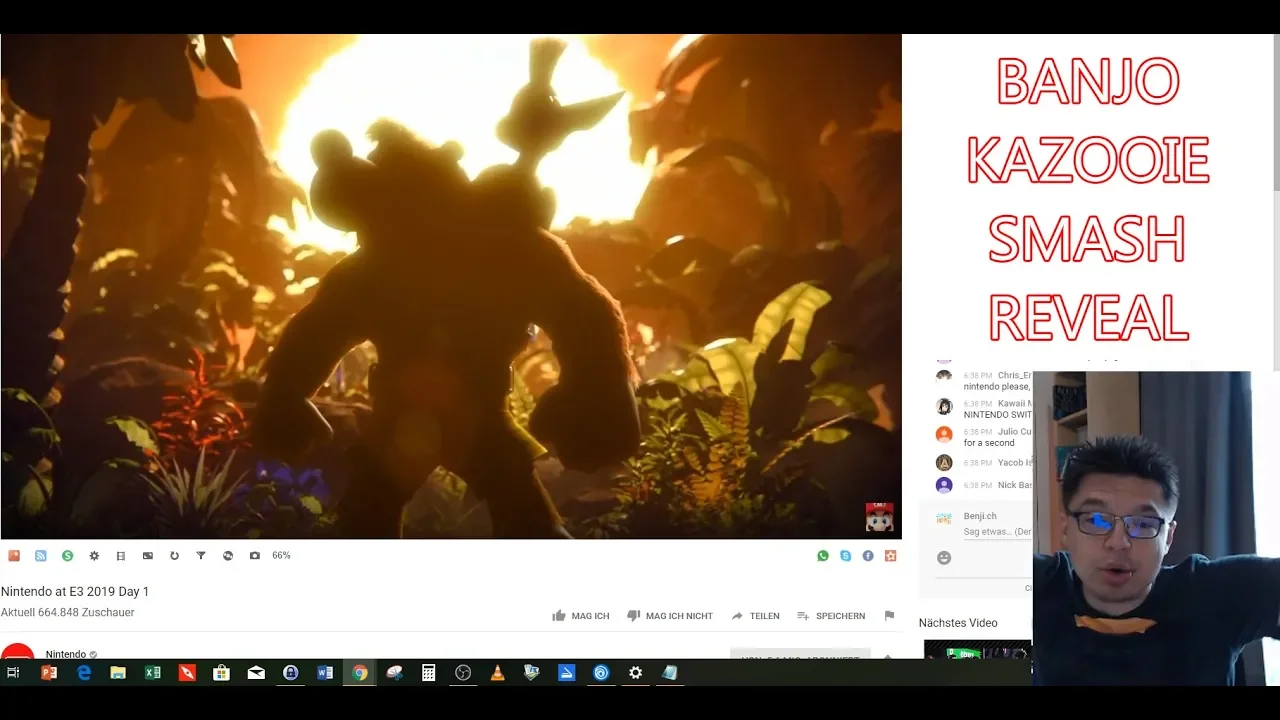This screenshot has height=720, width=1280.
Task: Share the video using TEILEN
Action: [755, 616]
